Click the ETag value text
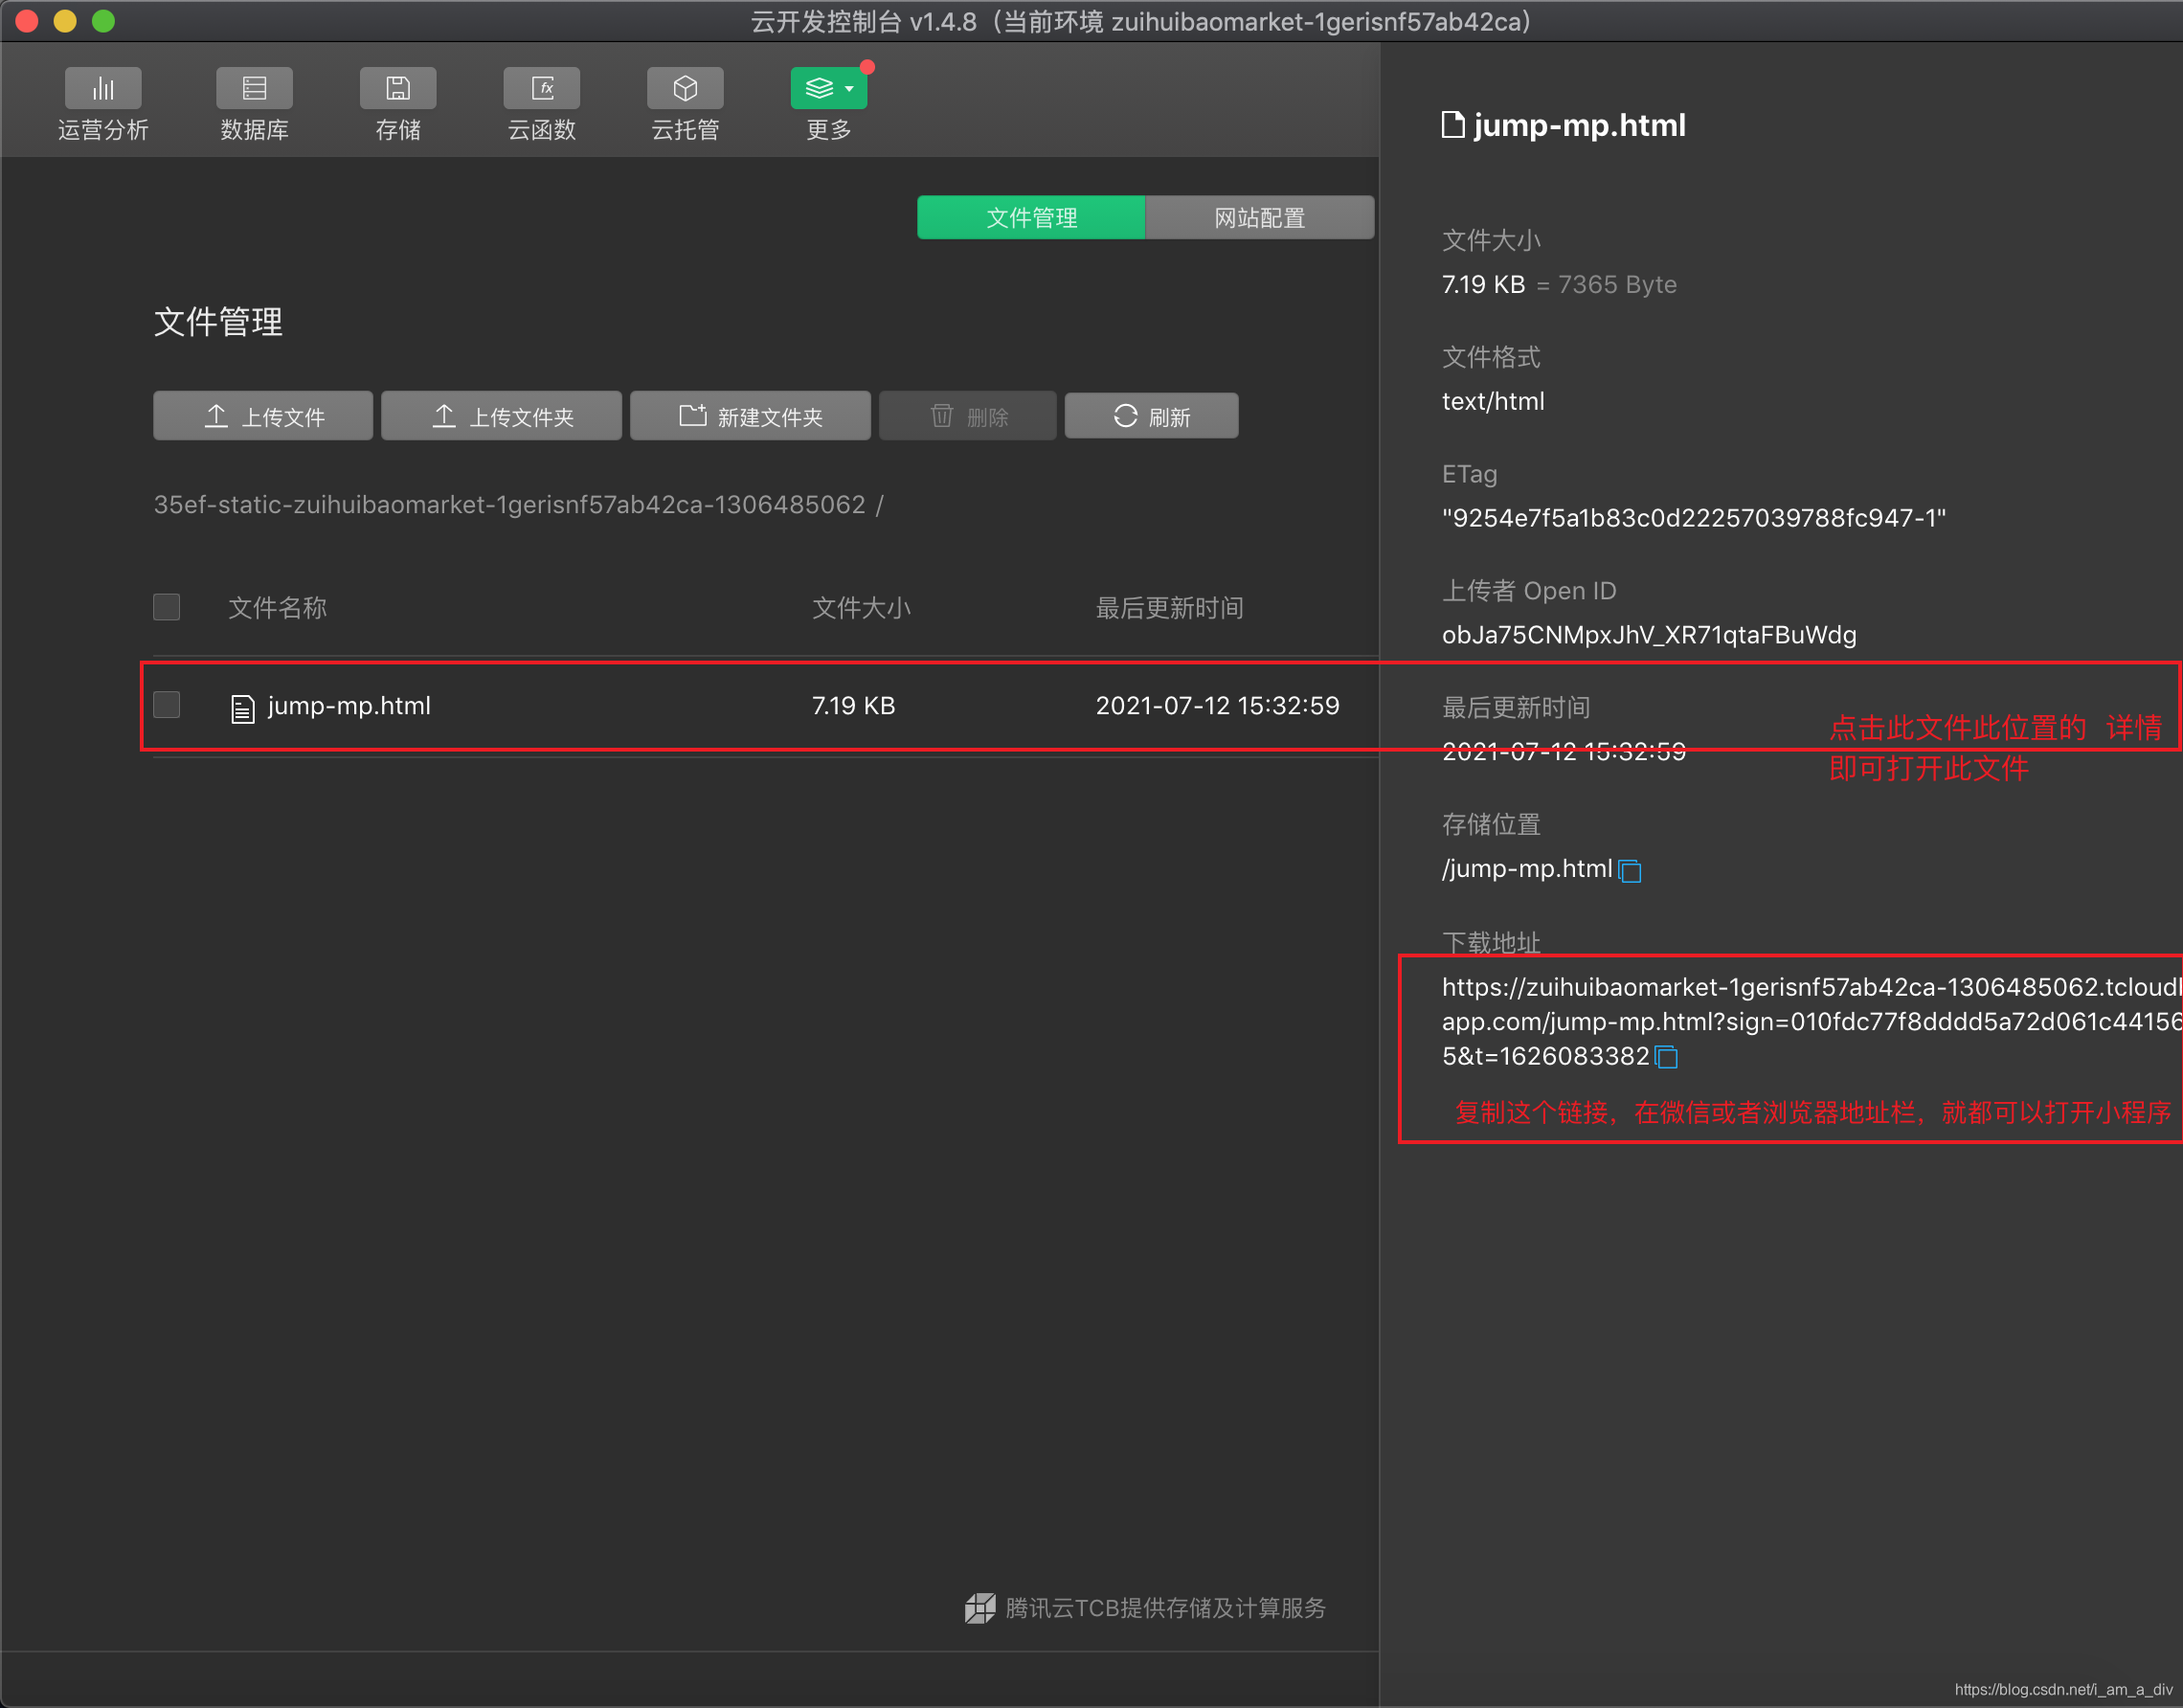Viewport: 2183px width, 1708px height. [1693, 518]
